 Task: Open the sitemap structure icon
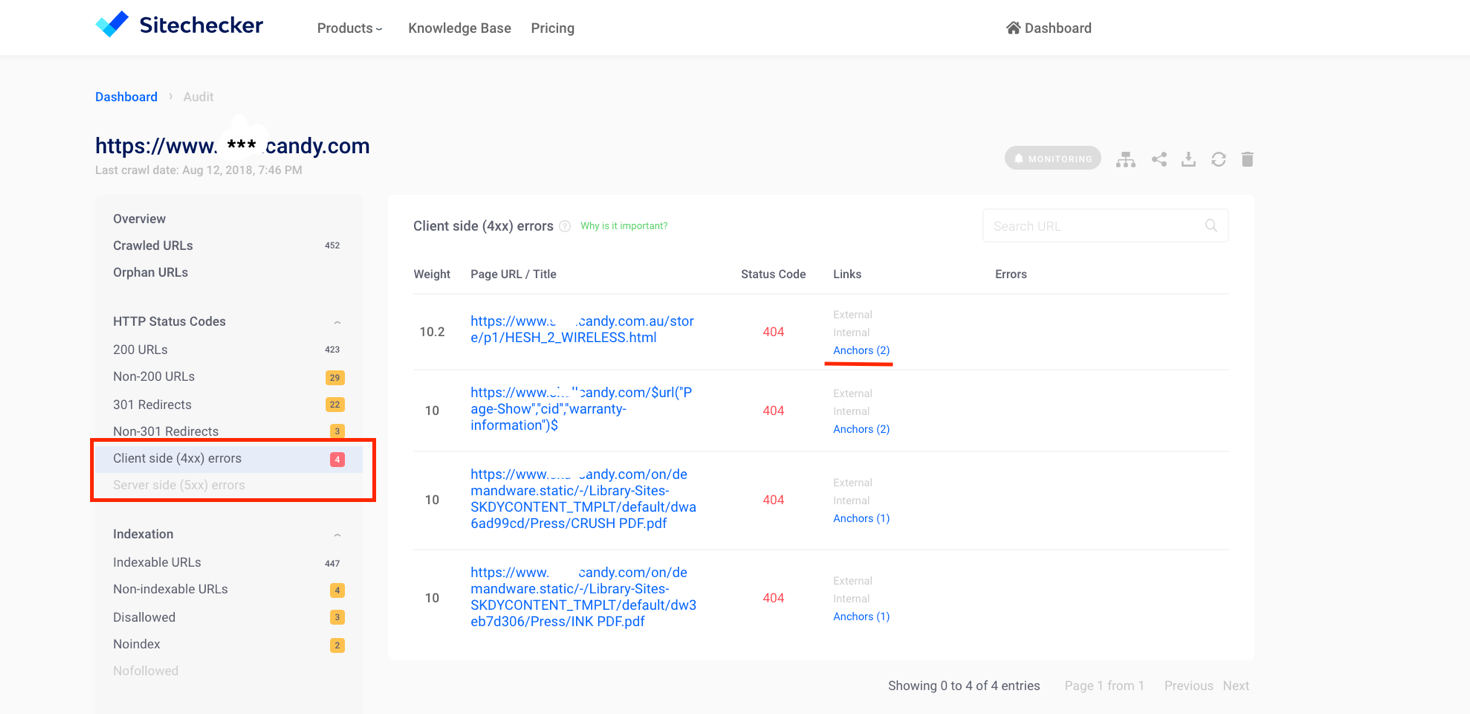coord(1126,159)
